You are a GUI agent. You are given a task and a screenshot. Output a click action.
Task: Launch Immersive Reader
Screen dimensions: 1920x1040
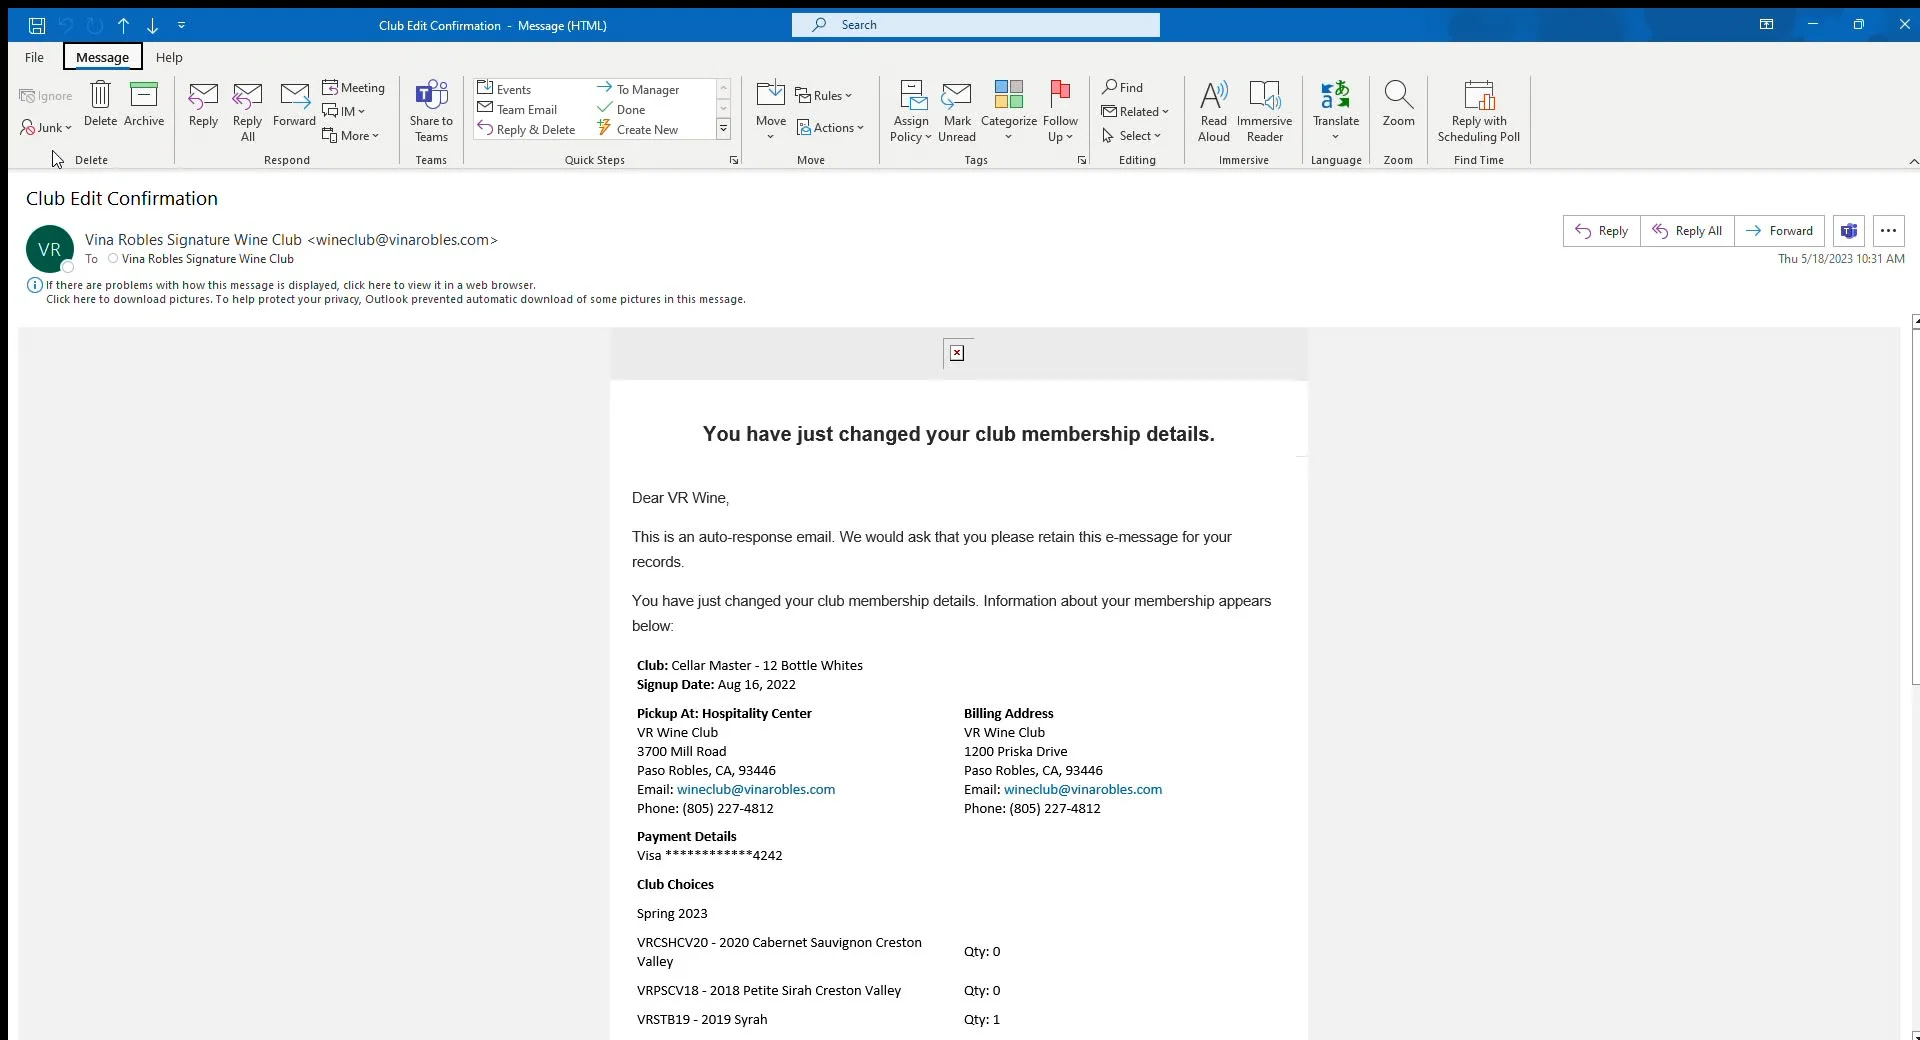click(1264, 112)
